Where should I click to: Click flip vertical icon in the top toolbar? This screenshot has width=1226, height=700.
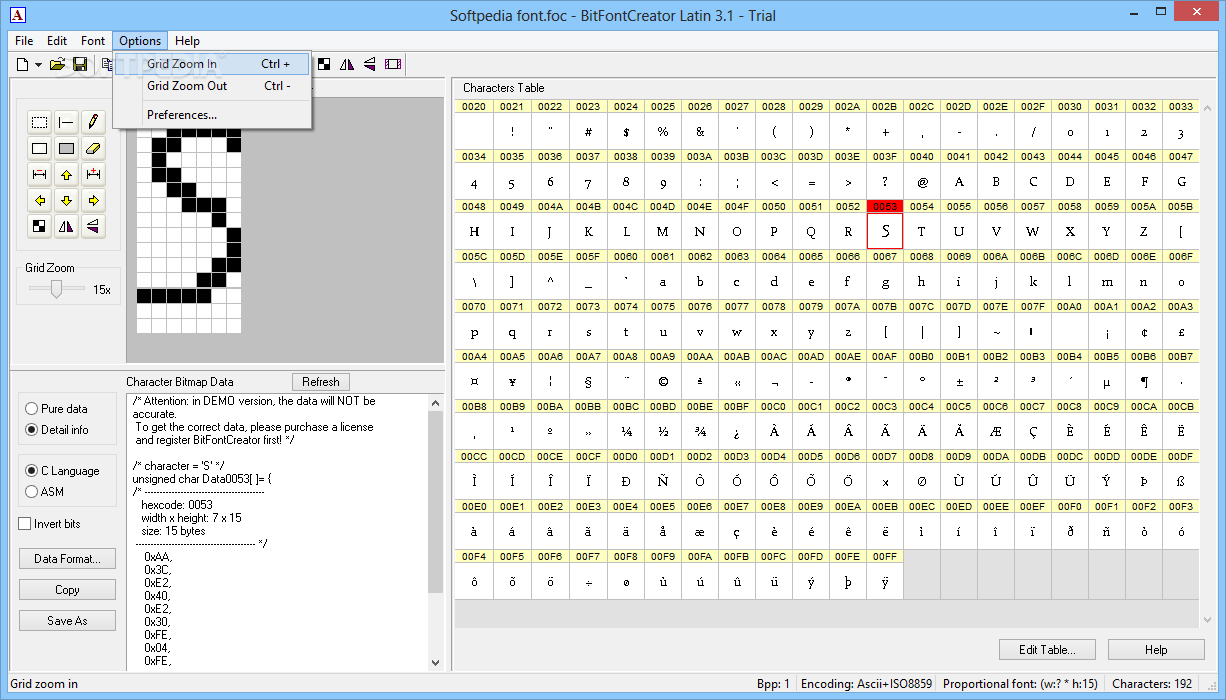(x=370, y=64)
